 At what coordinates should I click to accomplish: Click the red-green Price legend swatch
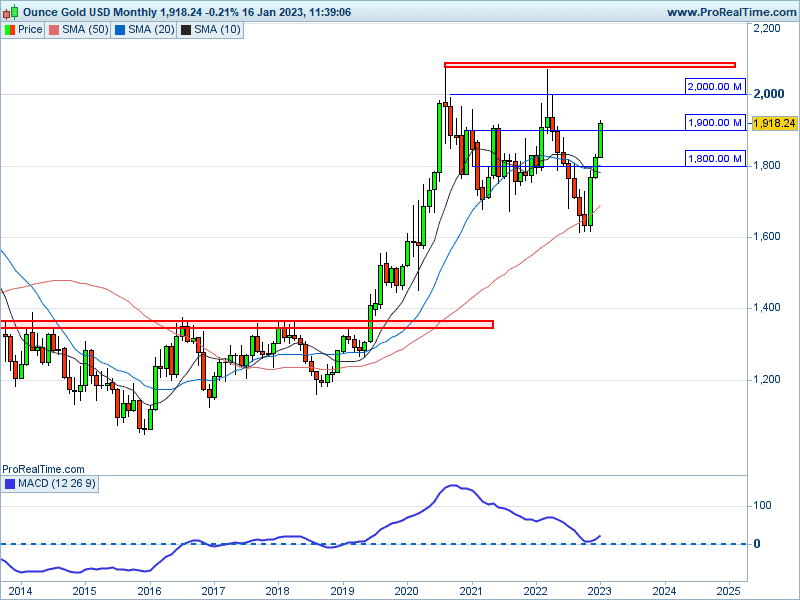coord(10,30)
